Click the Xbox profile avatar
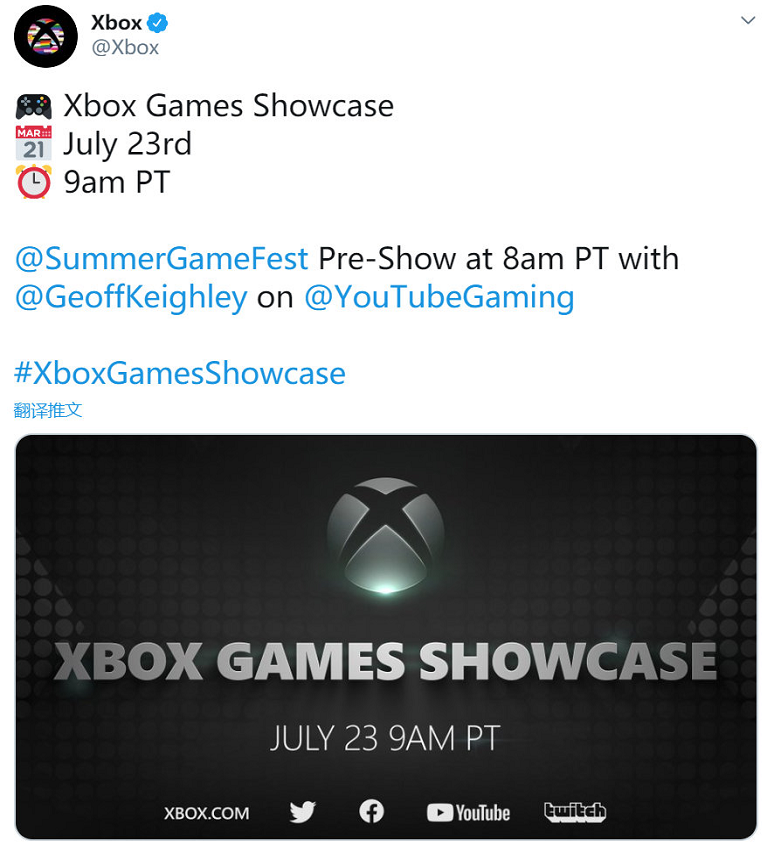The image size is (776, 842). 45,36
